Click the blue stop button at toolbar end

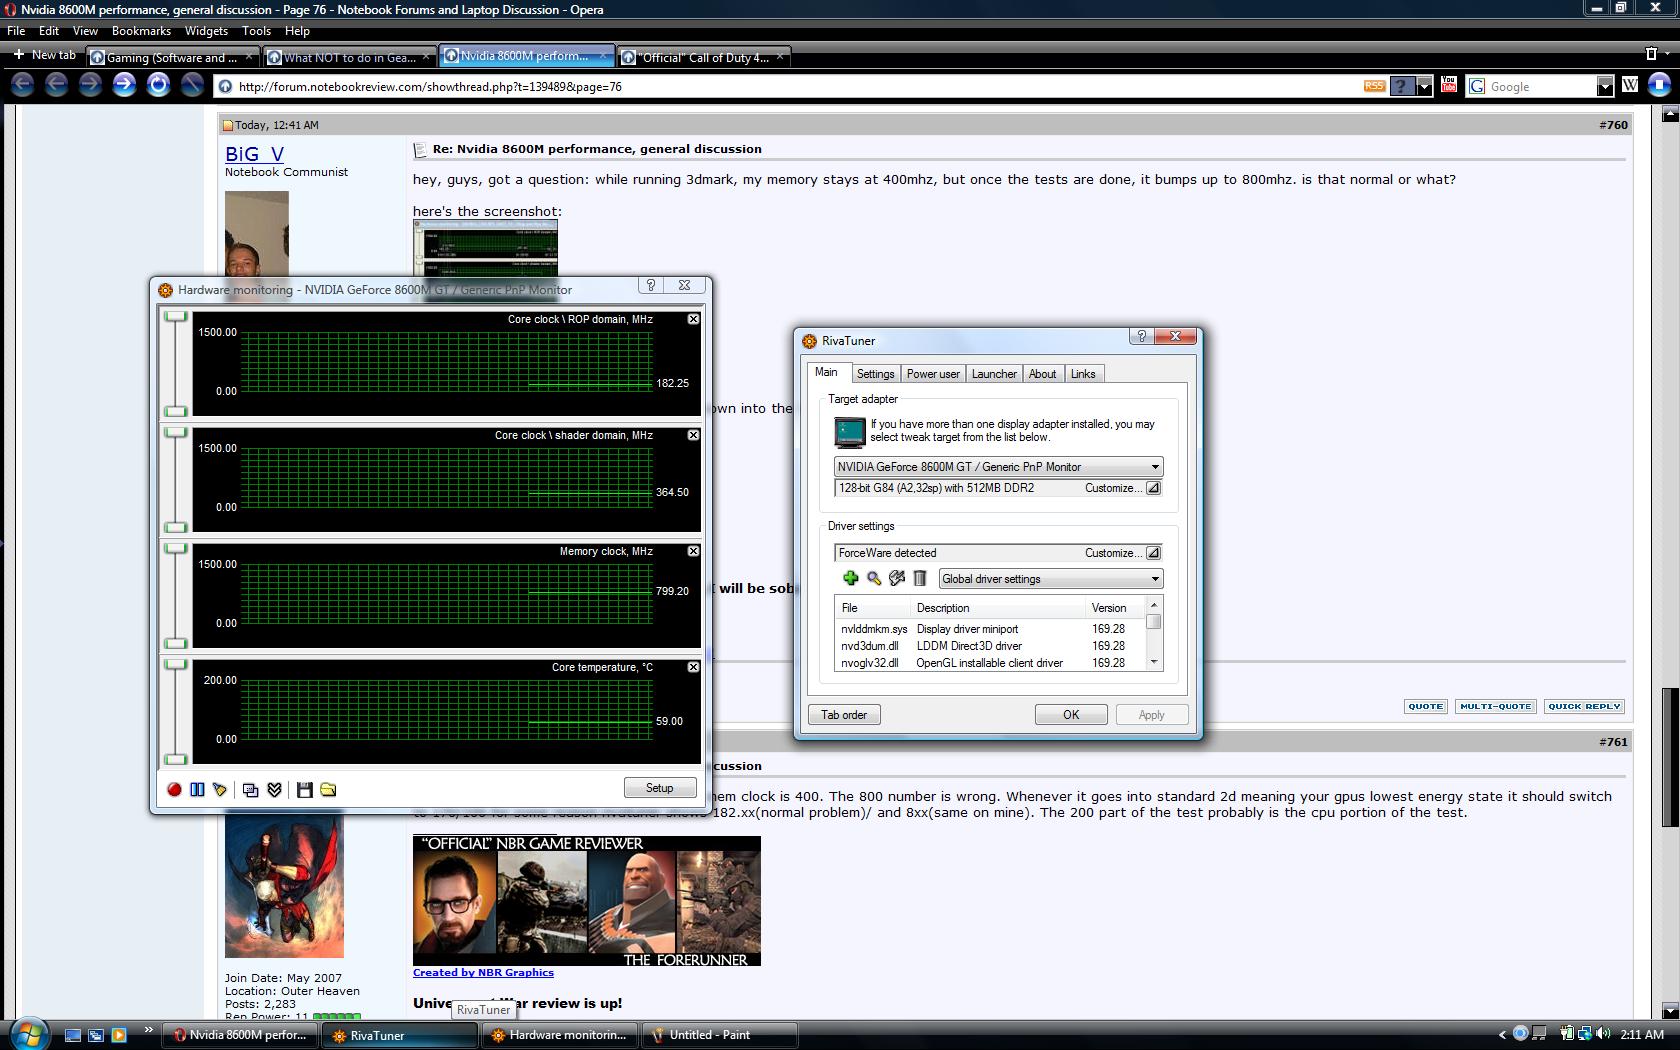(1660, 86)
